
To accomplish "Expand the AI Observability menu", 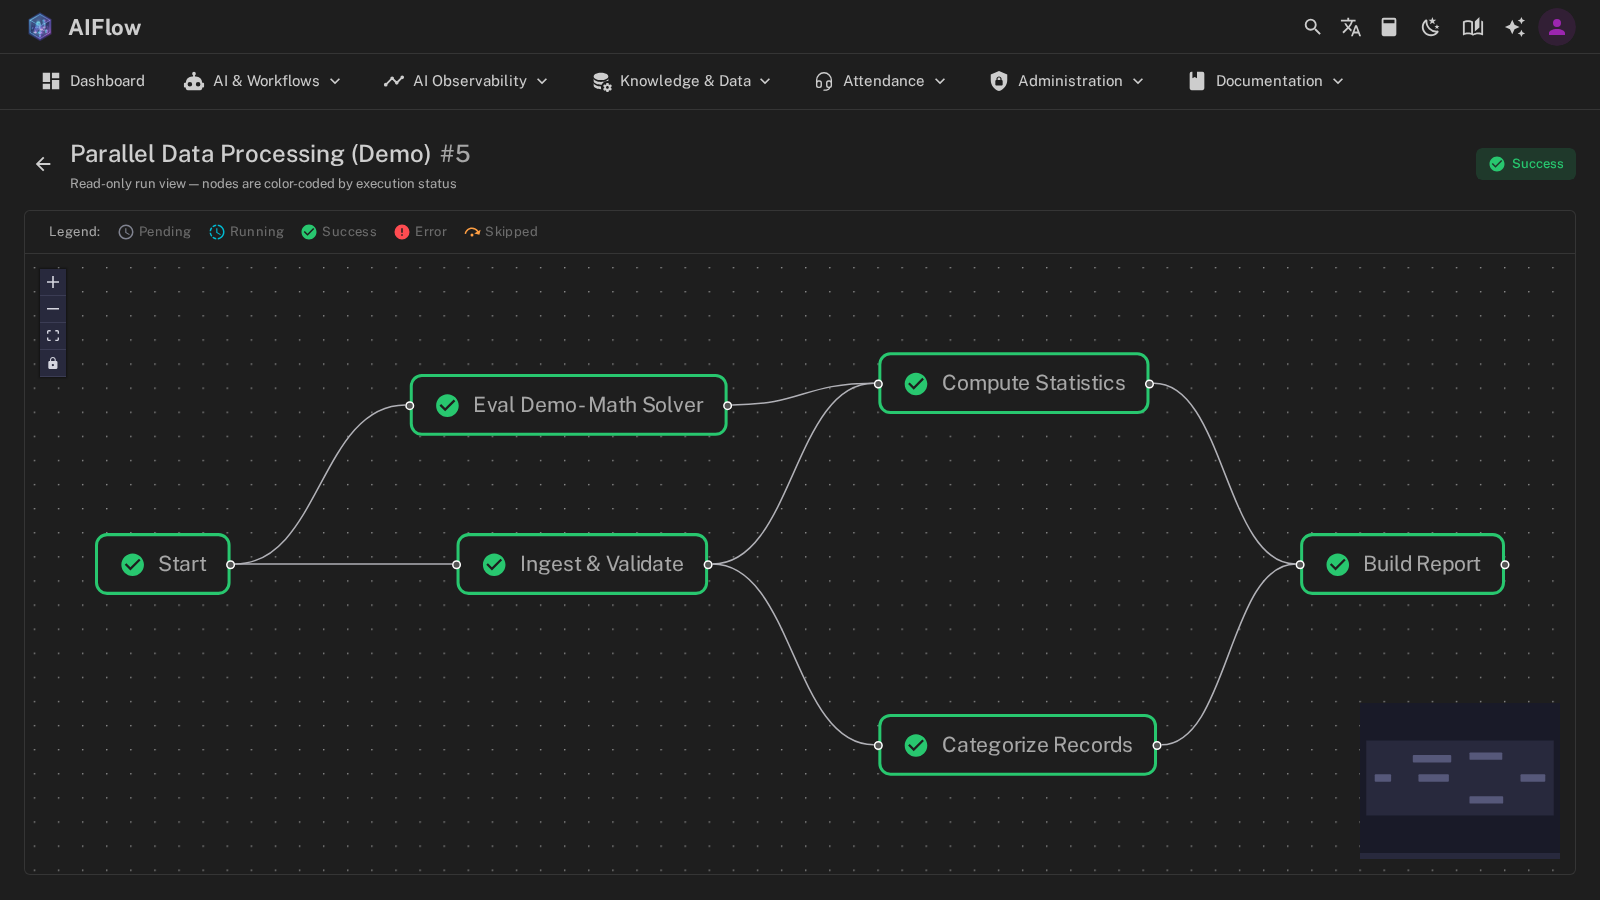I will [x=466, y=81].
